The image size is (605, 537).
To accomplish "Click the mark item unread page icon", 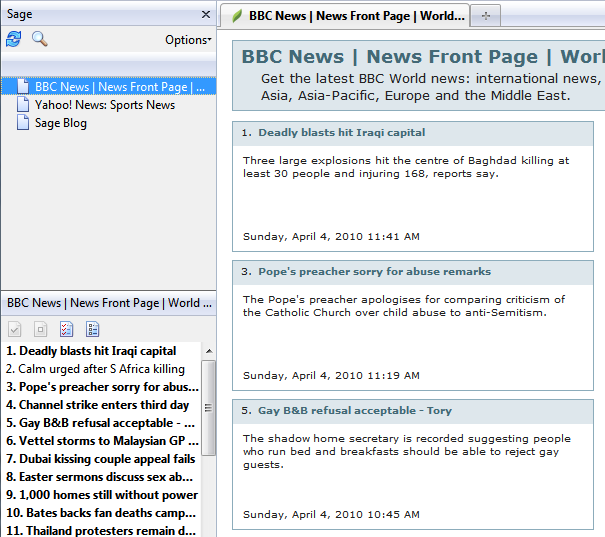I will pos(41,329).
